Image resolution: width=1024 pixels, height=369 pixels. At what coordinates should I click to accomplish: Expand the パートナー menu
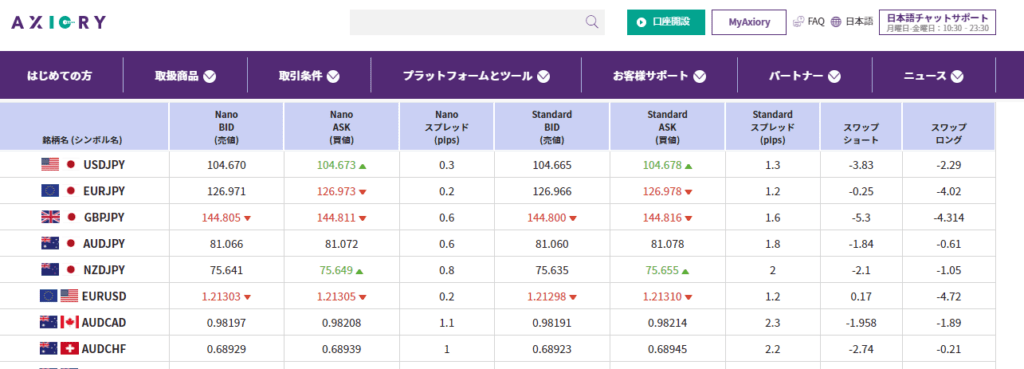[x=805, y=76]
